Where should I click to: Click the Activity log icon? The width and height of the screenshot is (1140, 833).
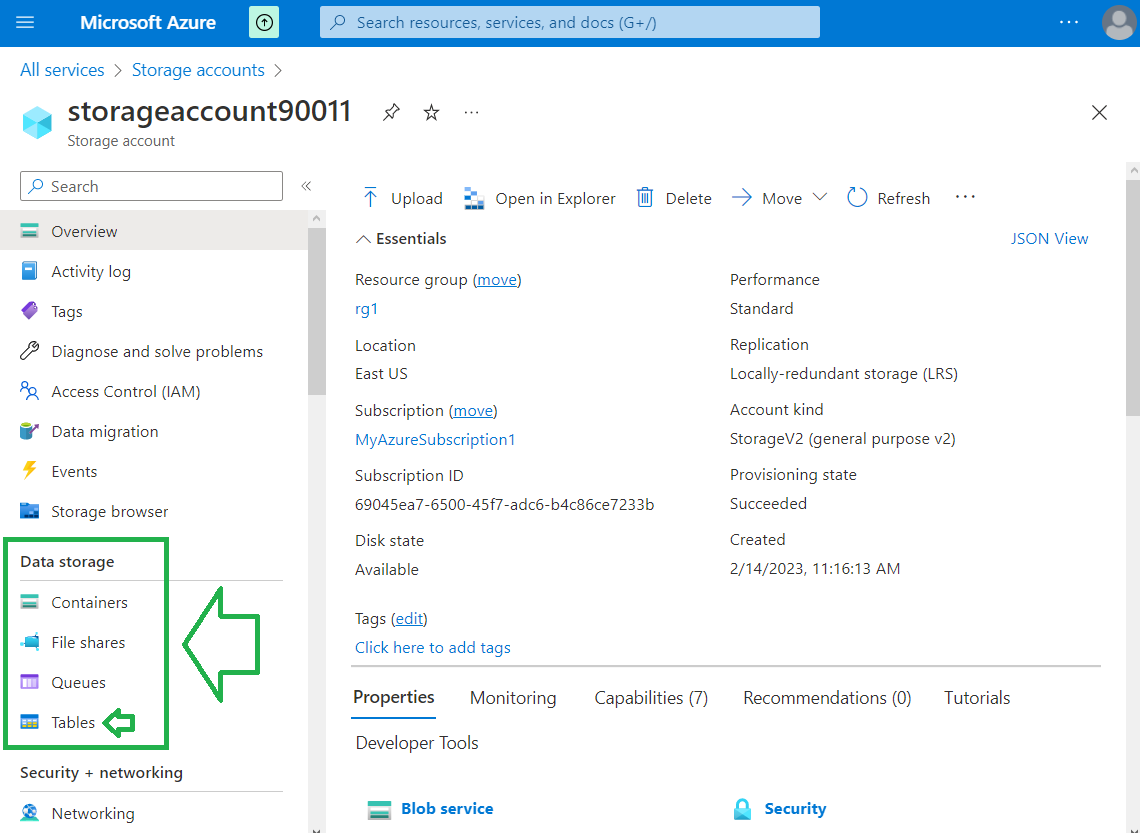30,271
